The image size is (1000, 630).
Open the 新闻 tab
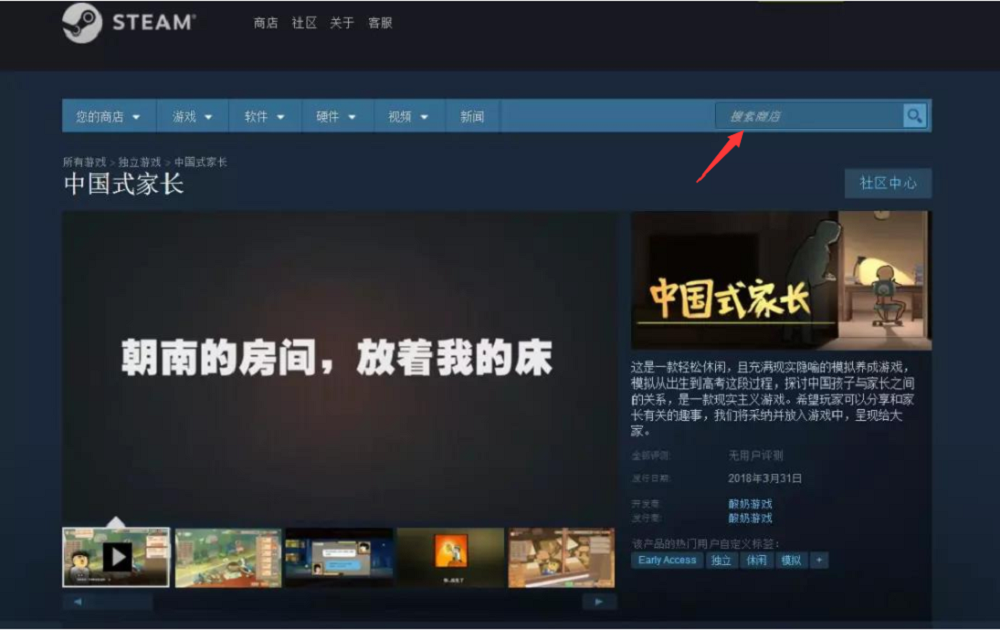coord(473,117)
